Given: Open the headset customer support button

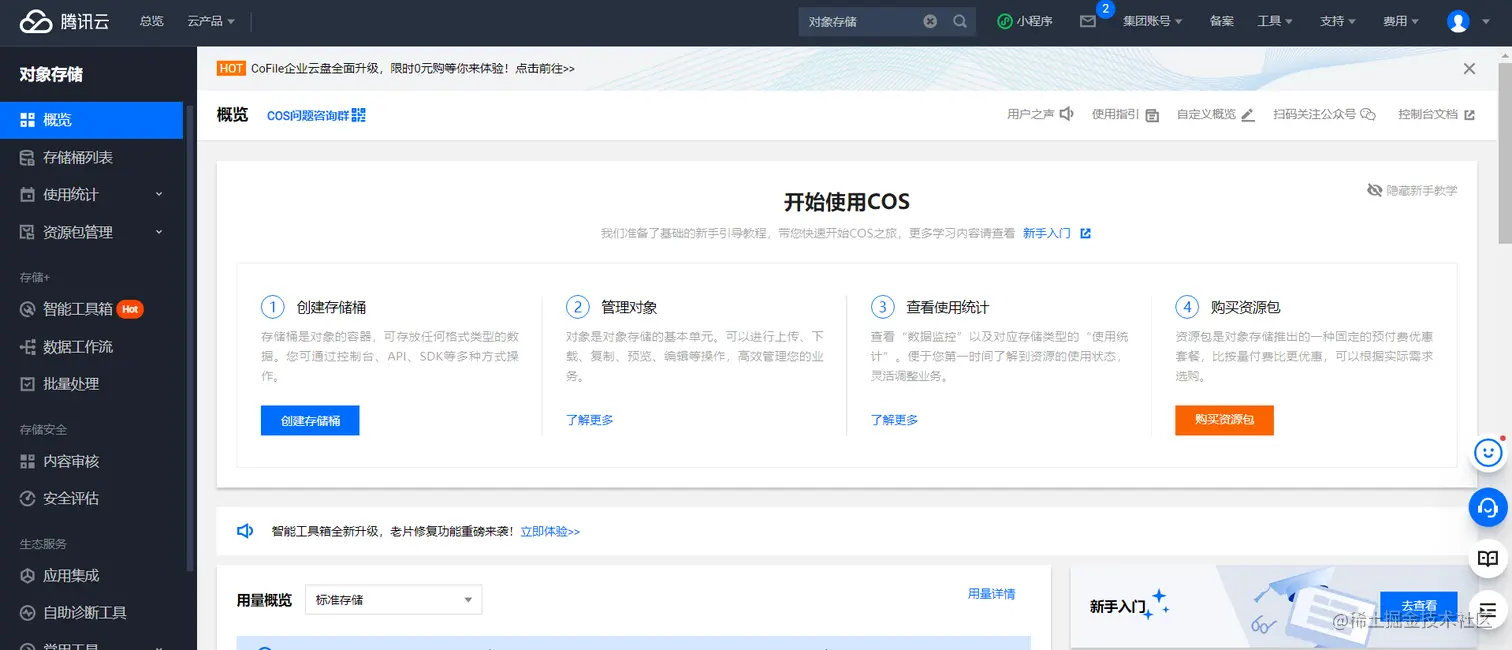Looking at the screenshot, I should click(x=1489, y=507).
